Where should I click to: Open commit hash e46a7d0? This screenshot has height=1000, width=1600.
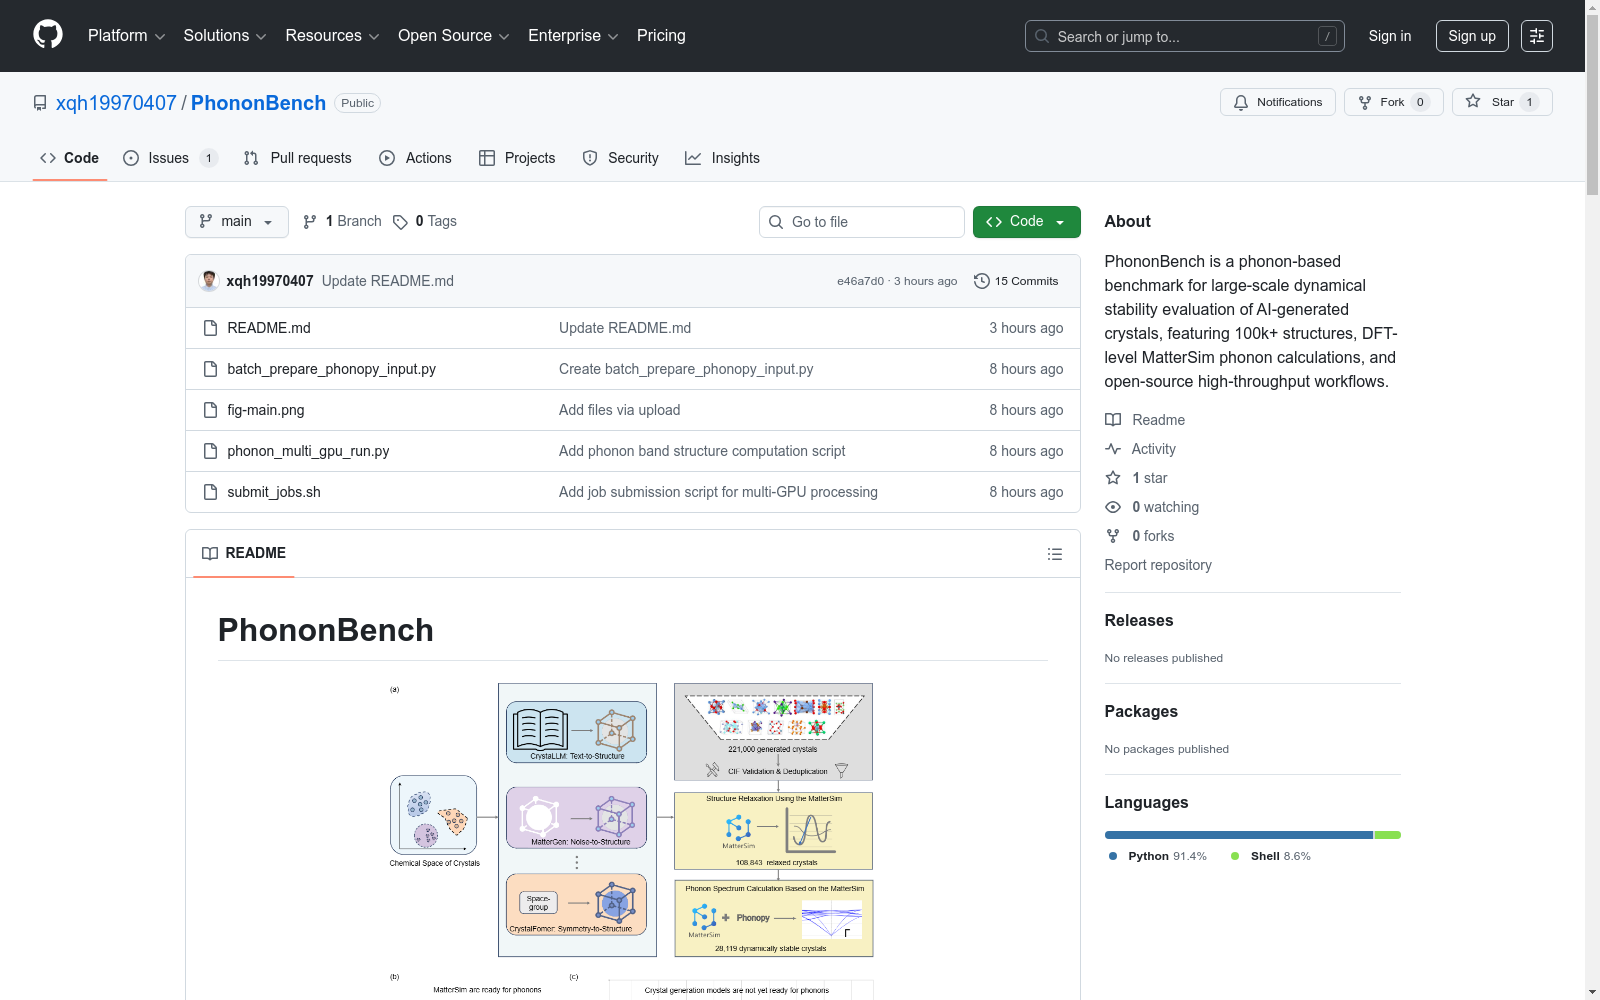[861, 281]
